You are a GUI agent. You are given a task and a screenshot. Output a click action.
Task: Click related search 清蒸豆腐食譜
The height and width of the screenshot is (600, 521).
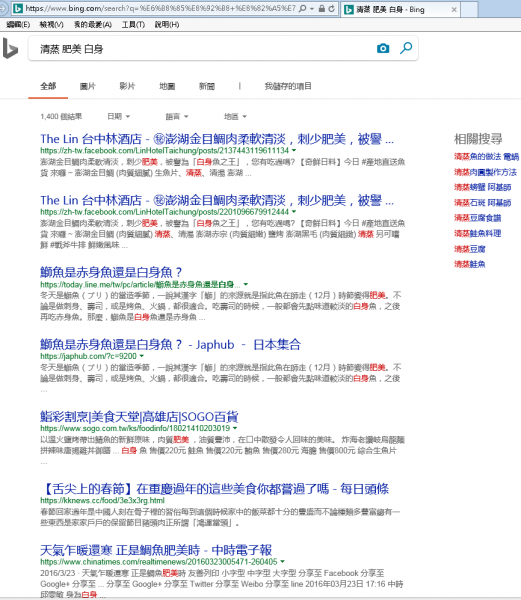pyautogui.click(x=477, y=218)
